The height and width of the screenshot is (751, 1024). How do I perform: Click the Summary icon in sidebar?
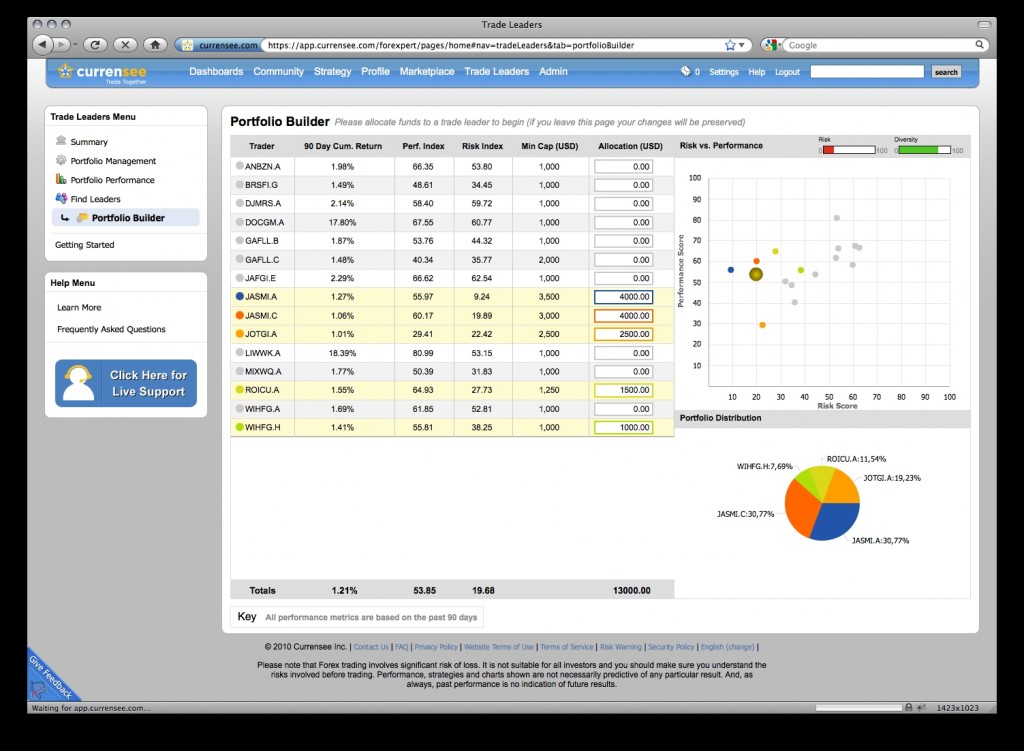point(61,141)
